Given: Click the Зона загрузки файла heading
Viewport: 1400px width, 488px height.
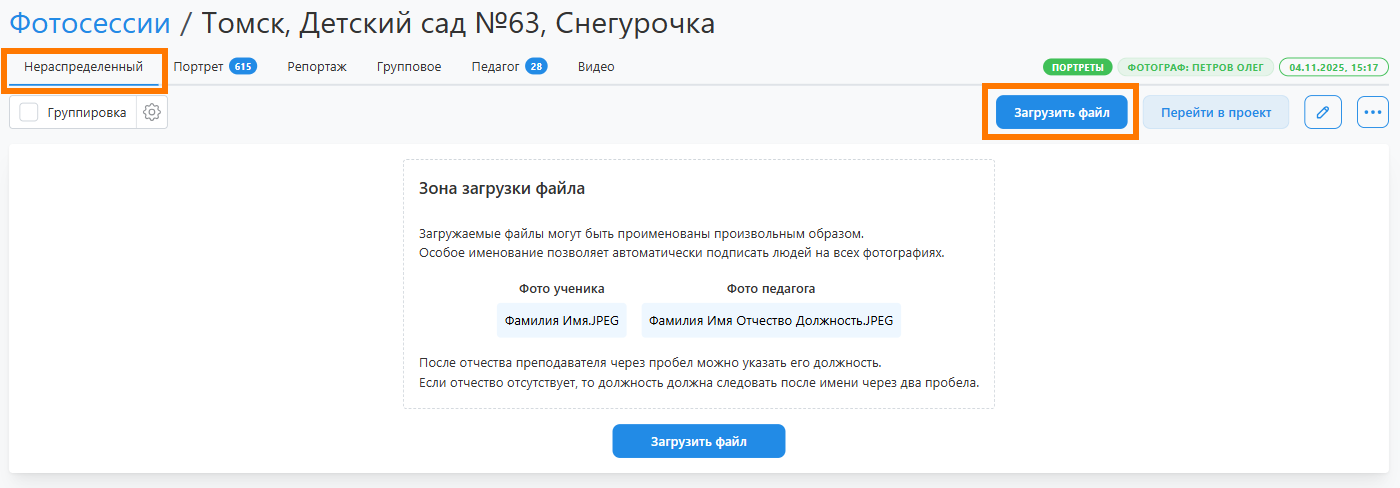Looking at the screenshot, I should [502, 188].
